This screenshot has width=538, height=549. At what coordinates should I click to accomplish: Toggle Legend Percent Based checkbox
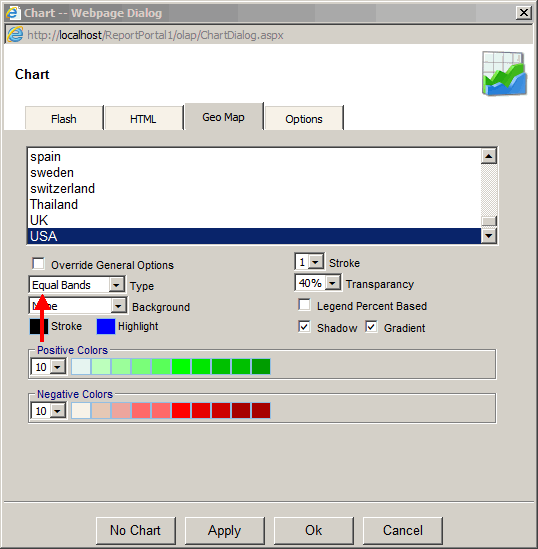(304, 305)
